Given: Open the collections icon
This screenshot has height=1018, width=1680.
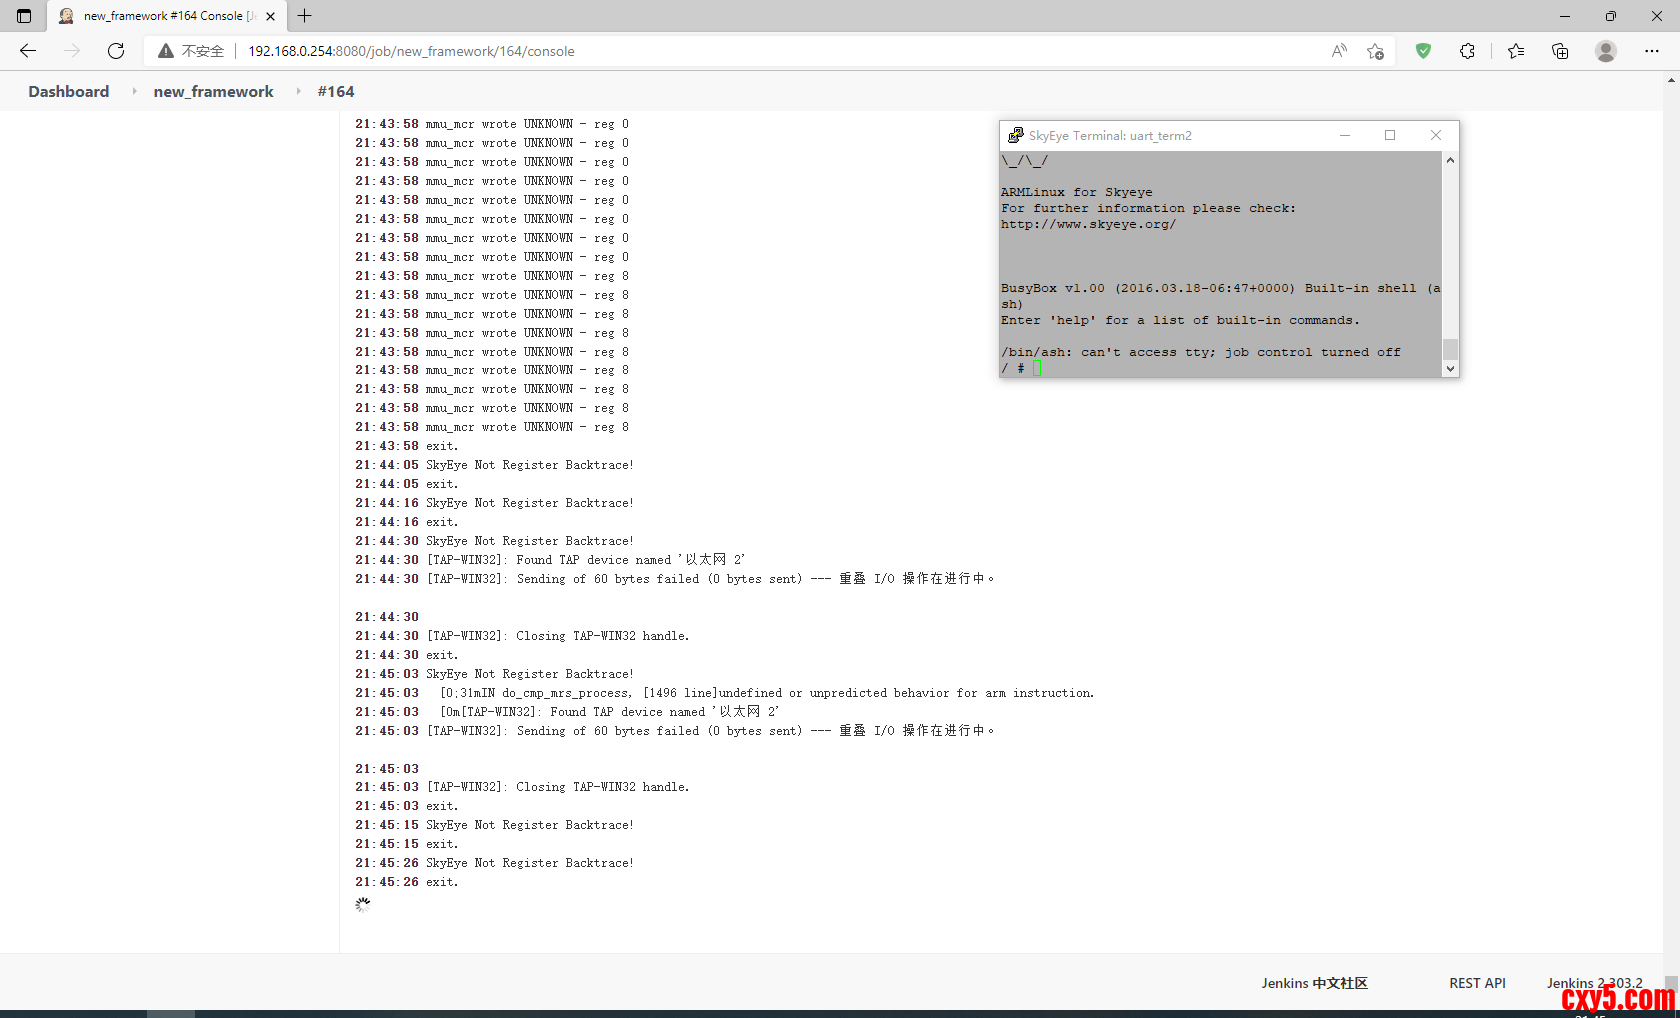Looking at the screenshot, I should pyautogui.click(x=1560, y=51).
